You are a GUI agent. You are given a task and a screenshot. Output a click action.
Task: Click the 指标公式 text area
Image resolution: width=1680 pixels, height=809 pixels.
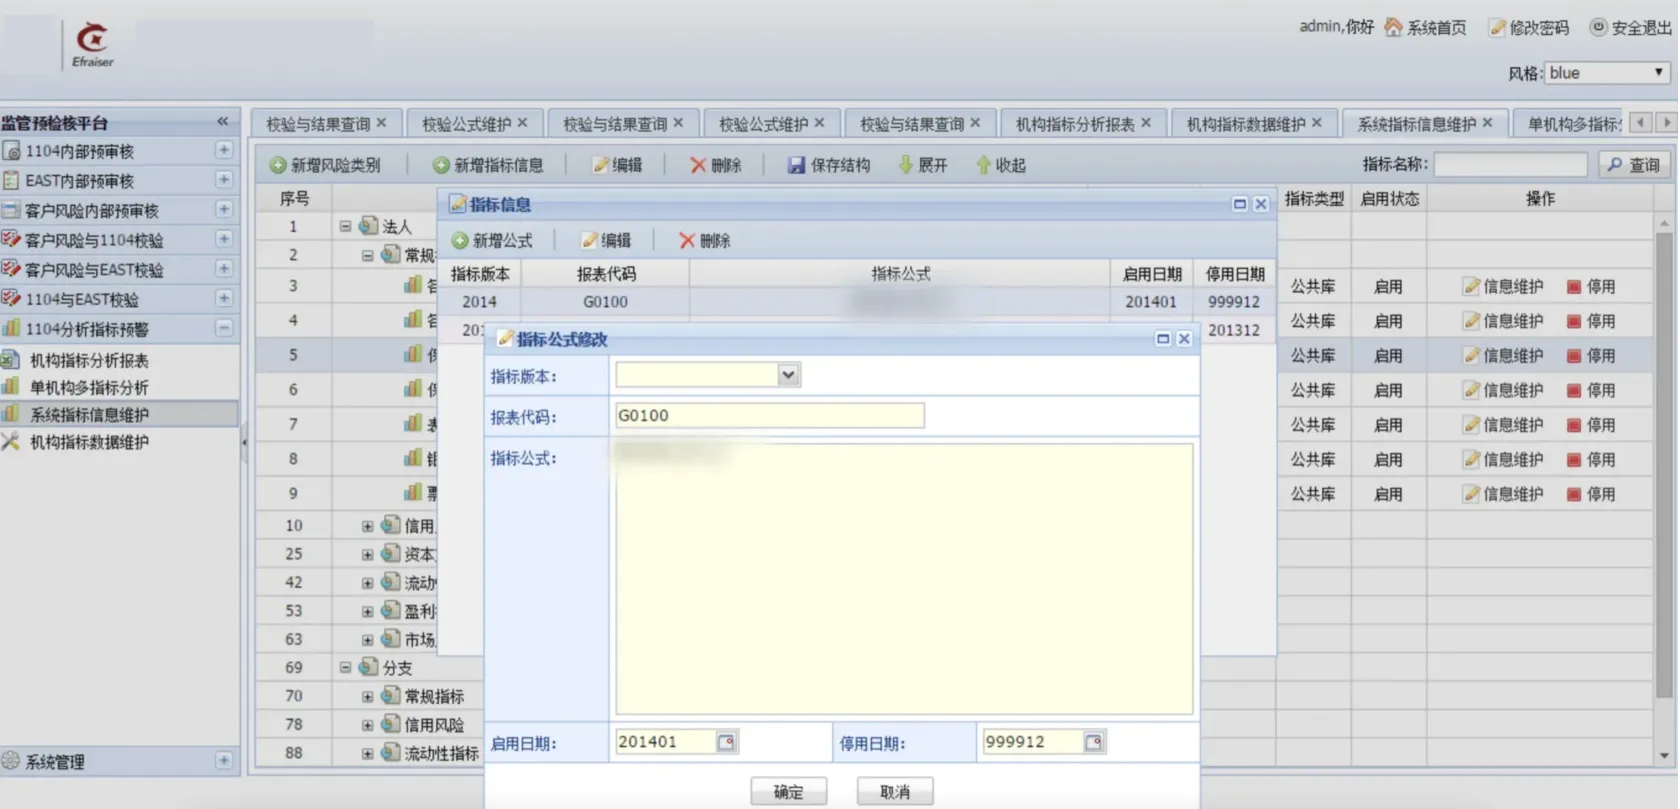coord(904,580)
